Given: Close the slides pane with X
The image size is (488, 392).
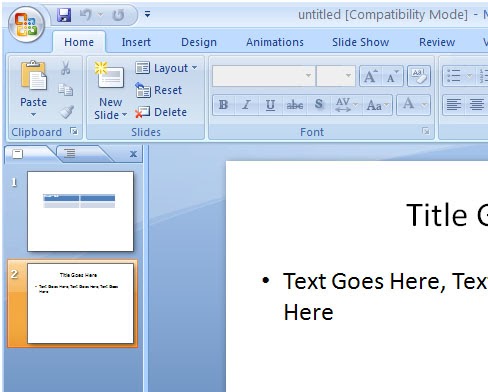Looking at the screenshot, I should [x=133, y=154].
